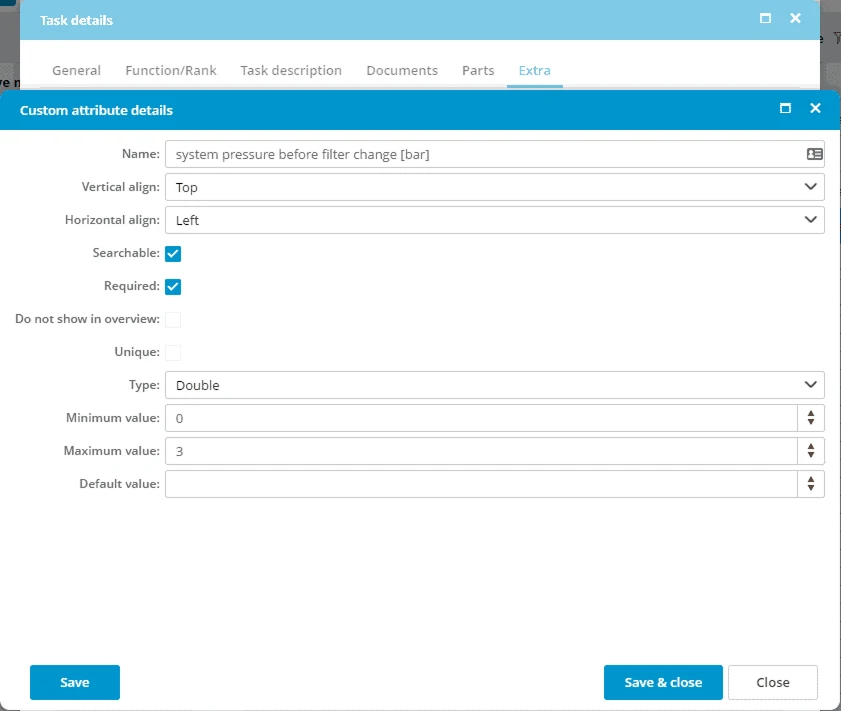Screen dimensions: 841x711
Task: Enable Do not show in overview
Action: (x=173, y=320)
